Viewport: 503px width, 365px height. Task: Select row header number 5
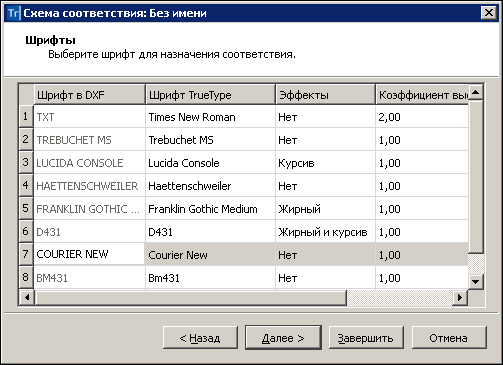tap(26, 209)
